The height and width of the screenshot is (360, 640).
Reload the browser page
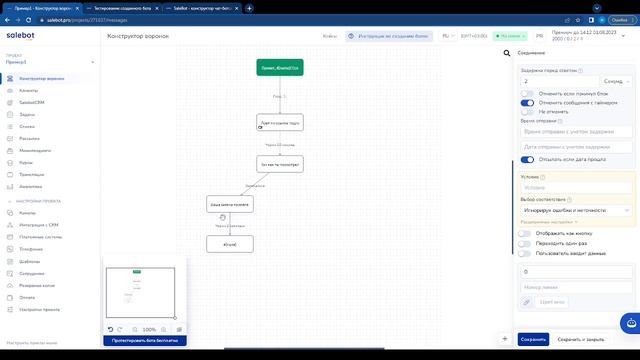(28, 20)
